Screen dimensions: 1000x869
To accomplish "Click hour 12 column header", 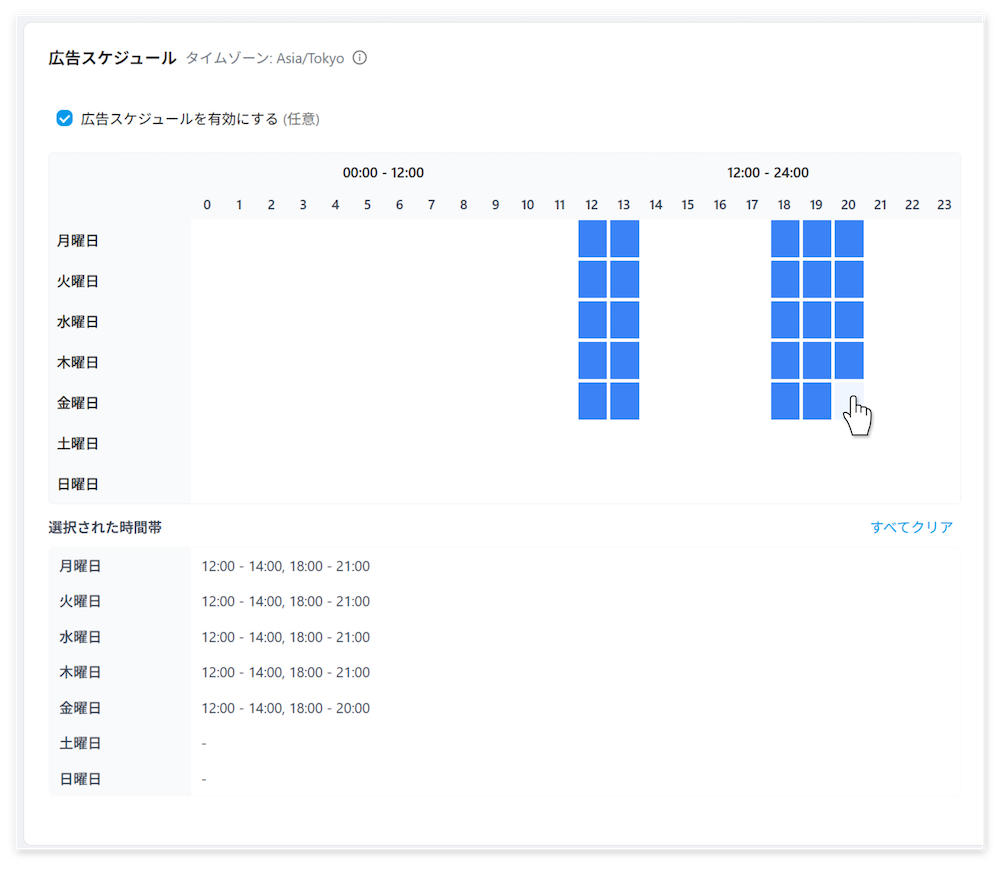I will [x=592, y=205].
